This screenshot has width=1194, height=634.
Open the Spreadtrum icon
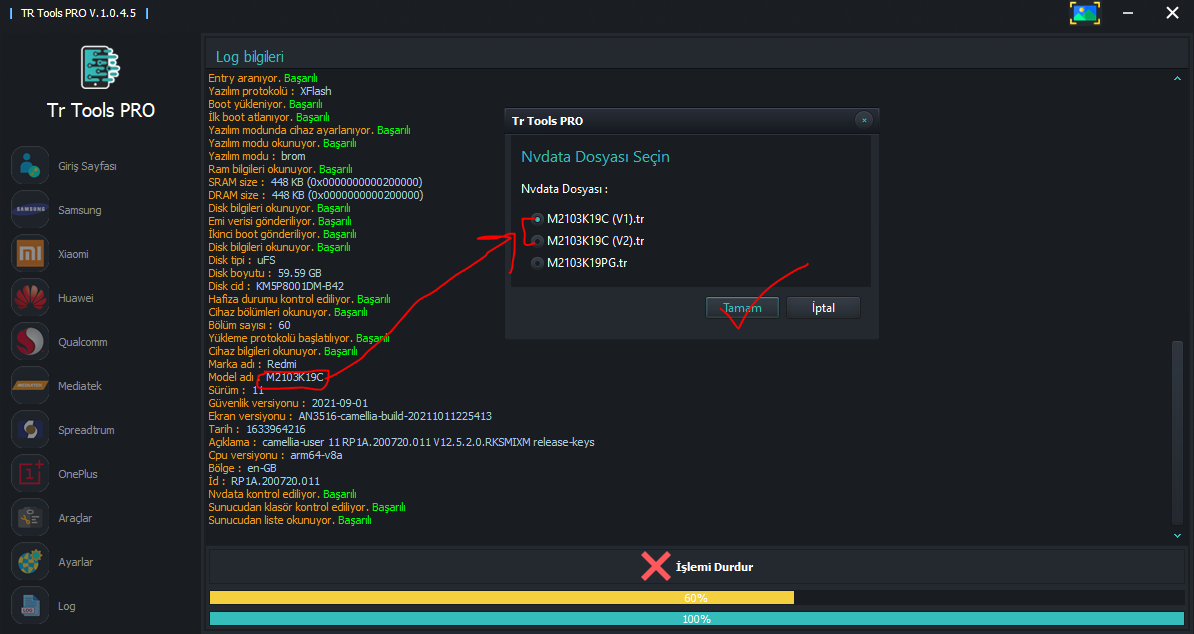click(x=30, y=429)
